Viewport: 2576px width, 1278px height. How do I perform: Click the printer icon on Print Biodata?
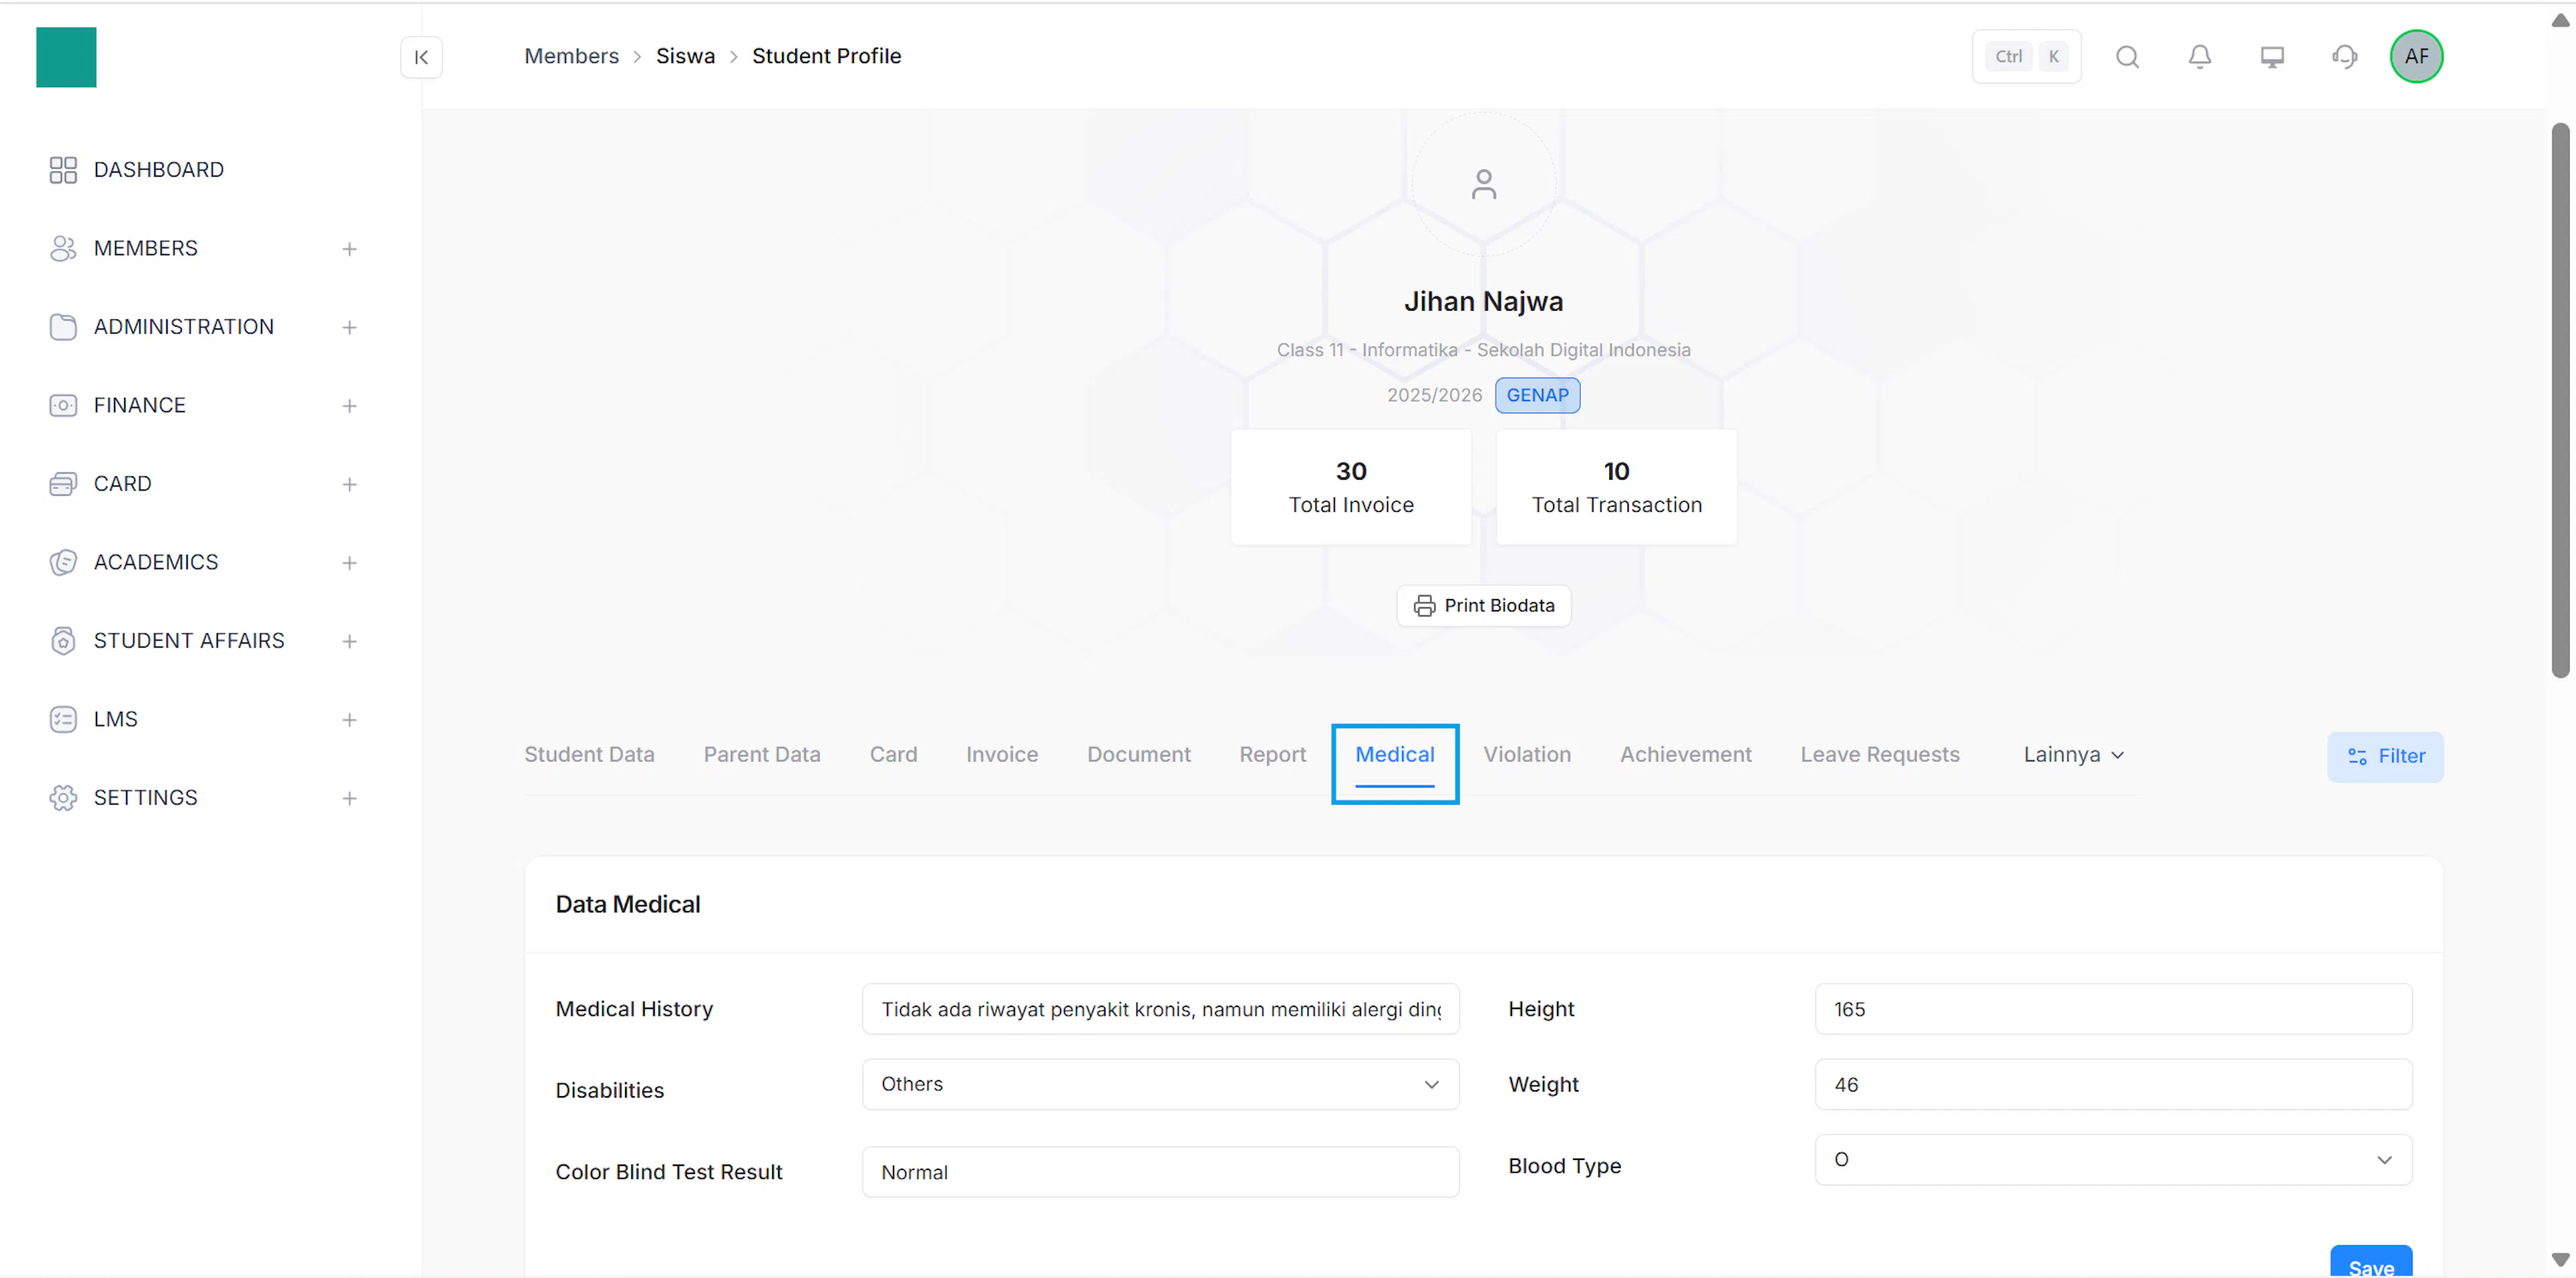(x=1424, y=606)
